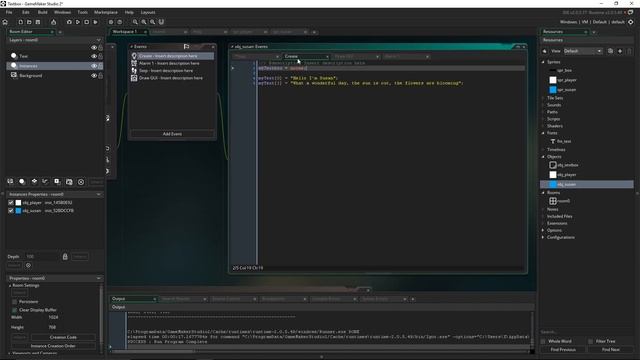Add a new asset layer icon
Viewport: 640px width, 360px height.
(57, 182)
